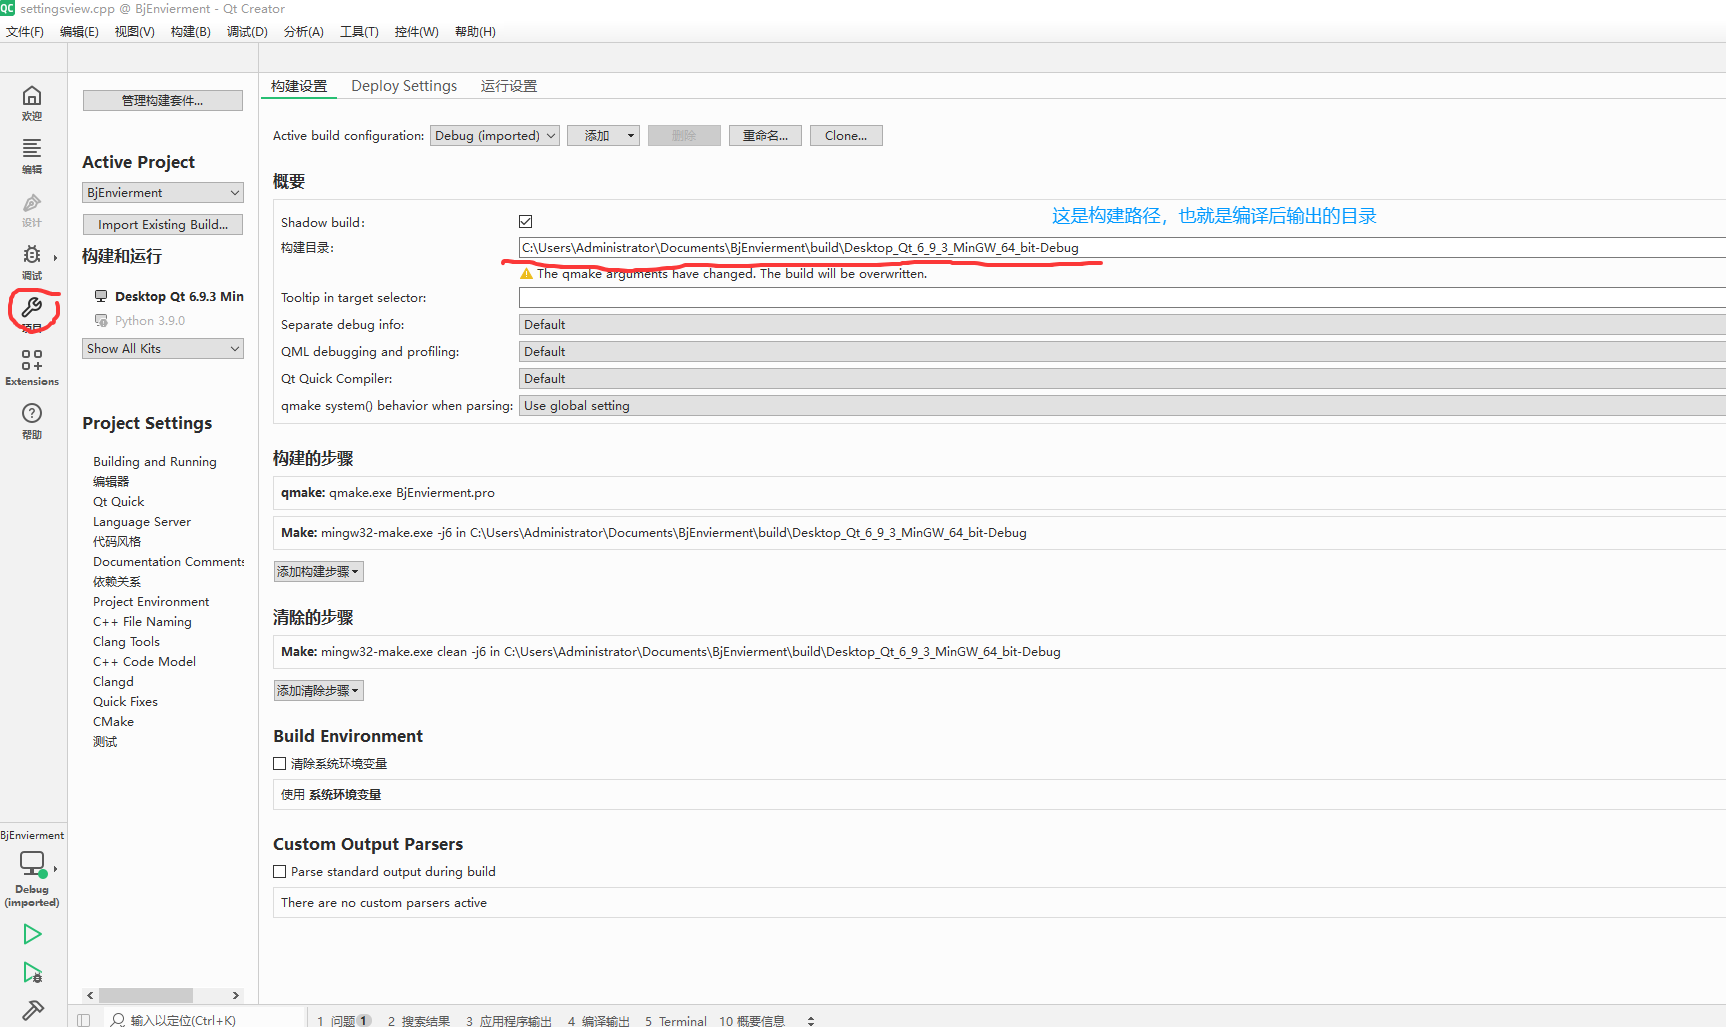This screenshot has height=1027, width=1726.
Task: Start debugging with the play-bug icon
Action: coord(32,972)
